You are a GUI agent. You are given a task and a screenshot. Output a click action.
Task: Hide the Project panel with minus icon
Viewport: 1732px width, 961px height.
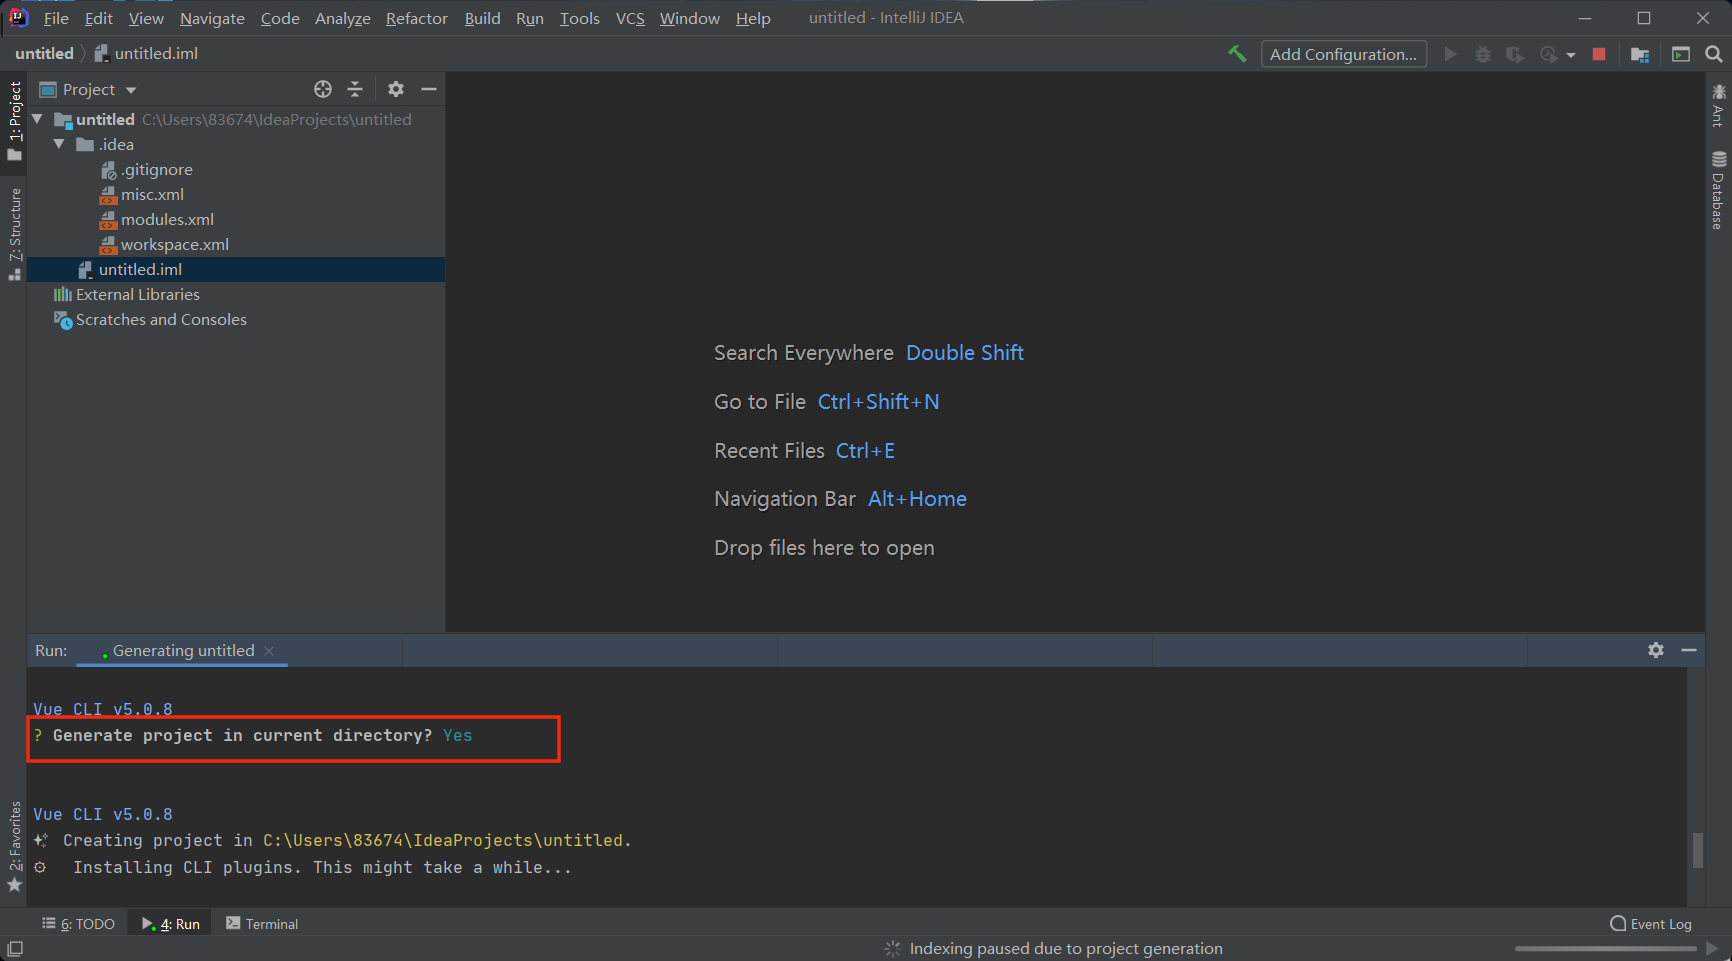[429, 89]
